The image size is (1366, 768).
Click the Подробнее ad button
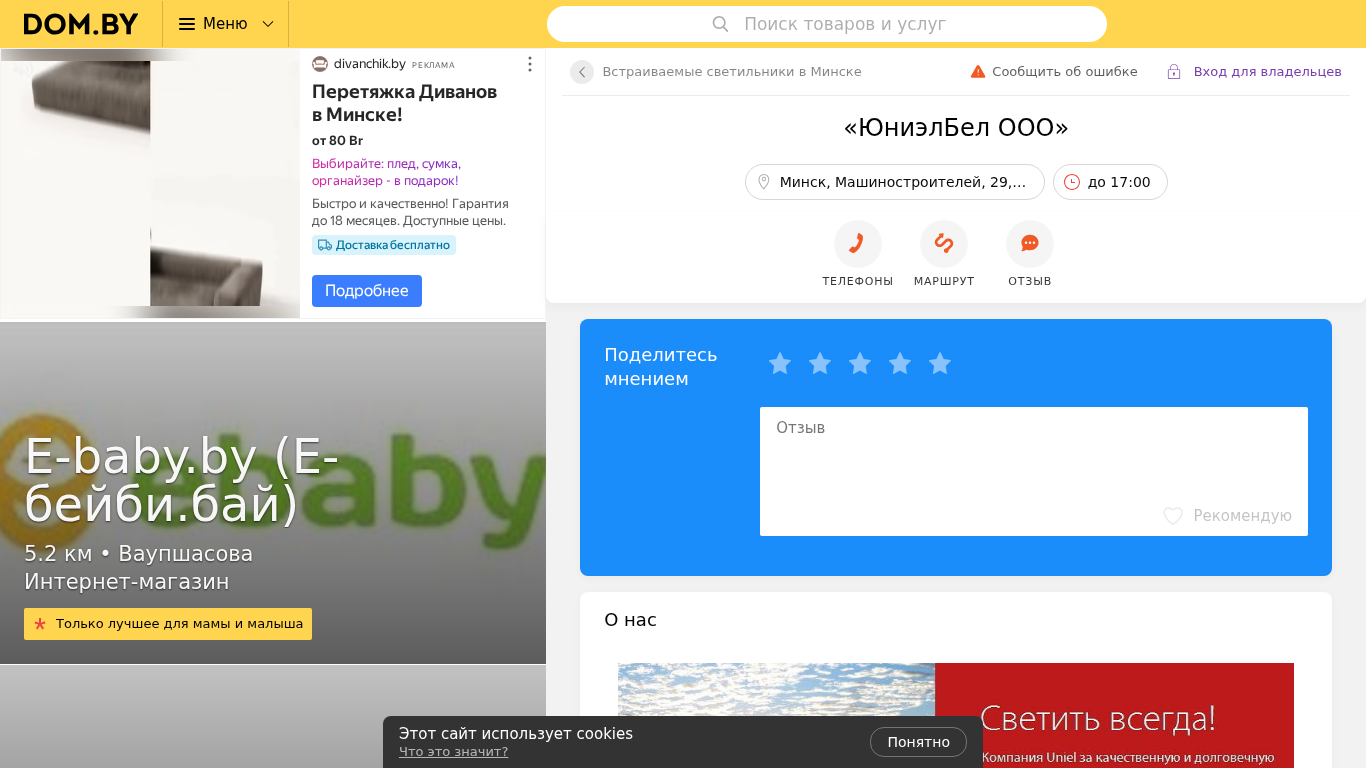tap(367, 291)
